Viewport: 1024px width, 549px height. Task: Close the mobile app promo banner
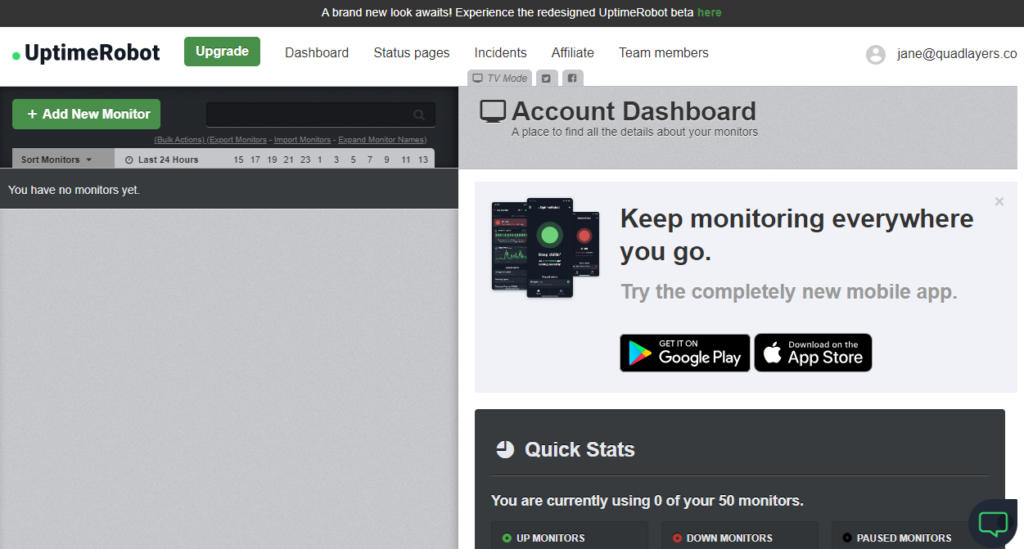click(999, 202)
